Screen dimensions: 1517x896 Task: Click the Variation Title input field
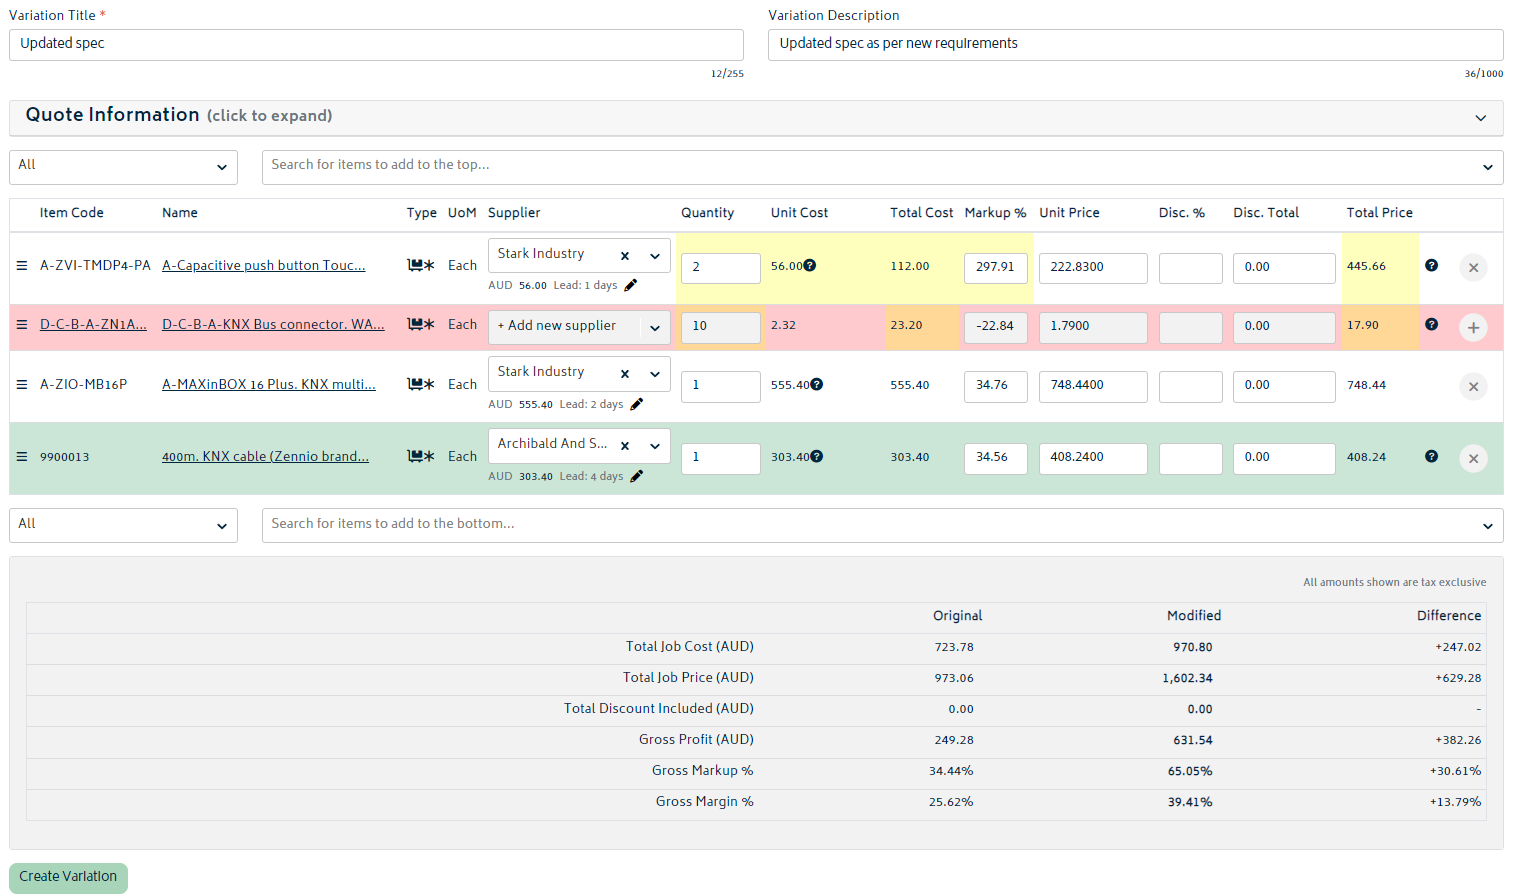[x=376, y=45]
